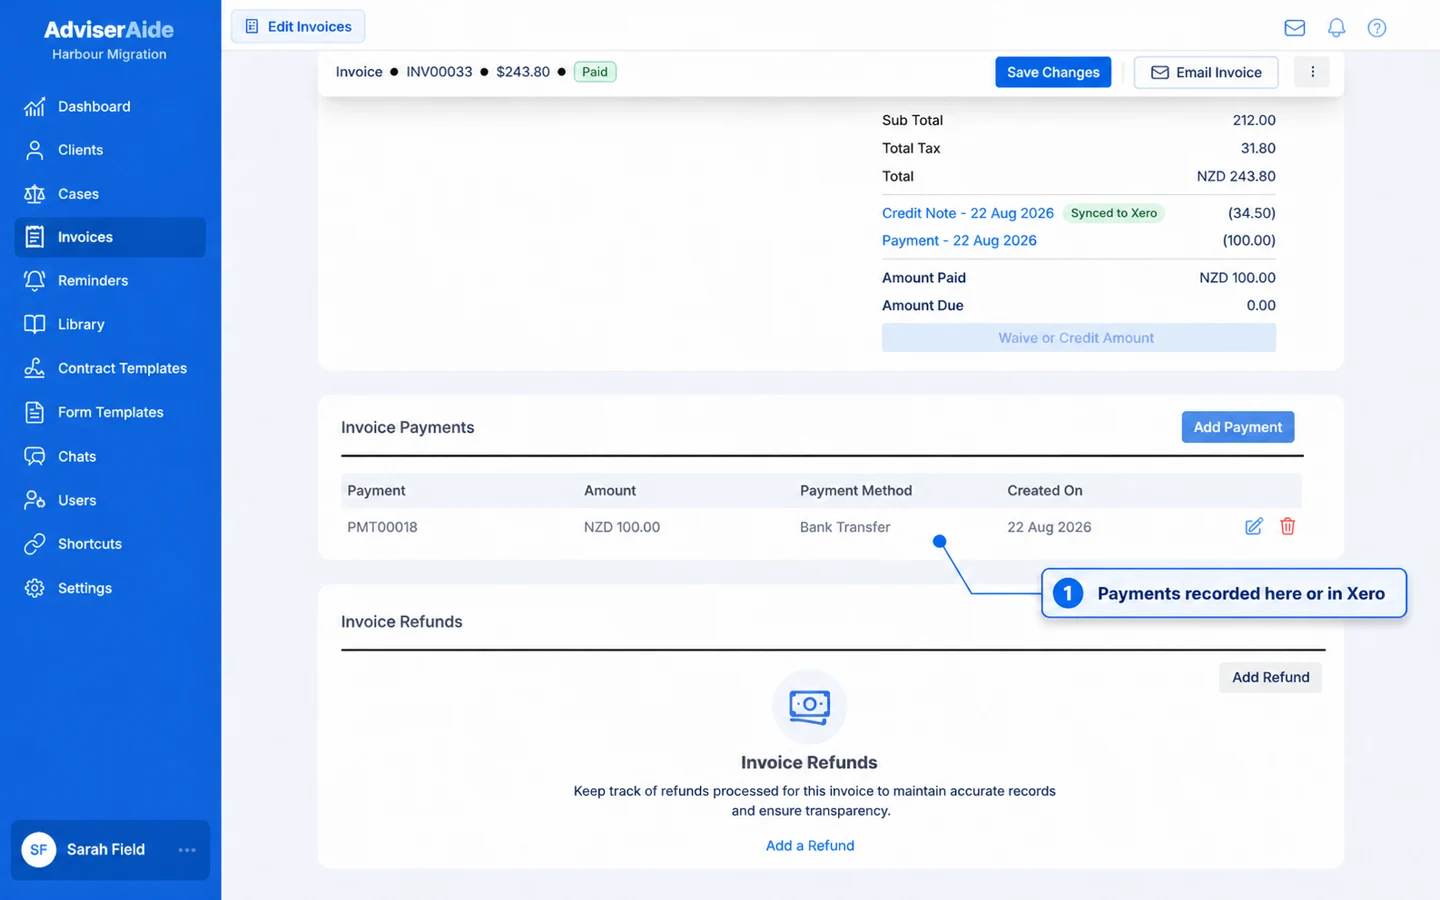Expand Sarah Field user menu dots
The width and height of the screenshot is (1440, 900).
[187, 849]
